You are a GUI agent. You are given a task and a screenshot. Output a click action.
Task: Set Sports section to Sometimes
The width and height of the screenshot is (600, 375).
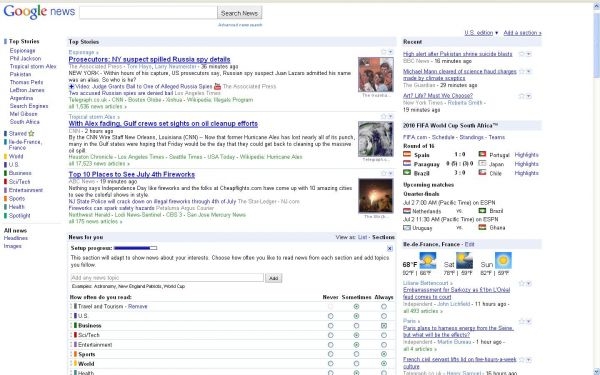click(x=356, y=354)
